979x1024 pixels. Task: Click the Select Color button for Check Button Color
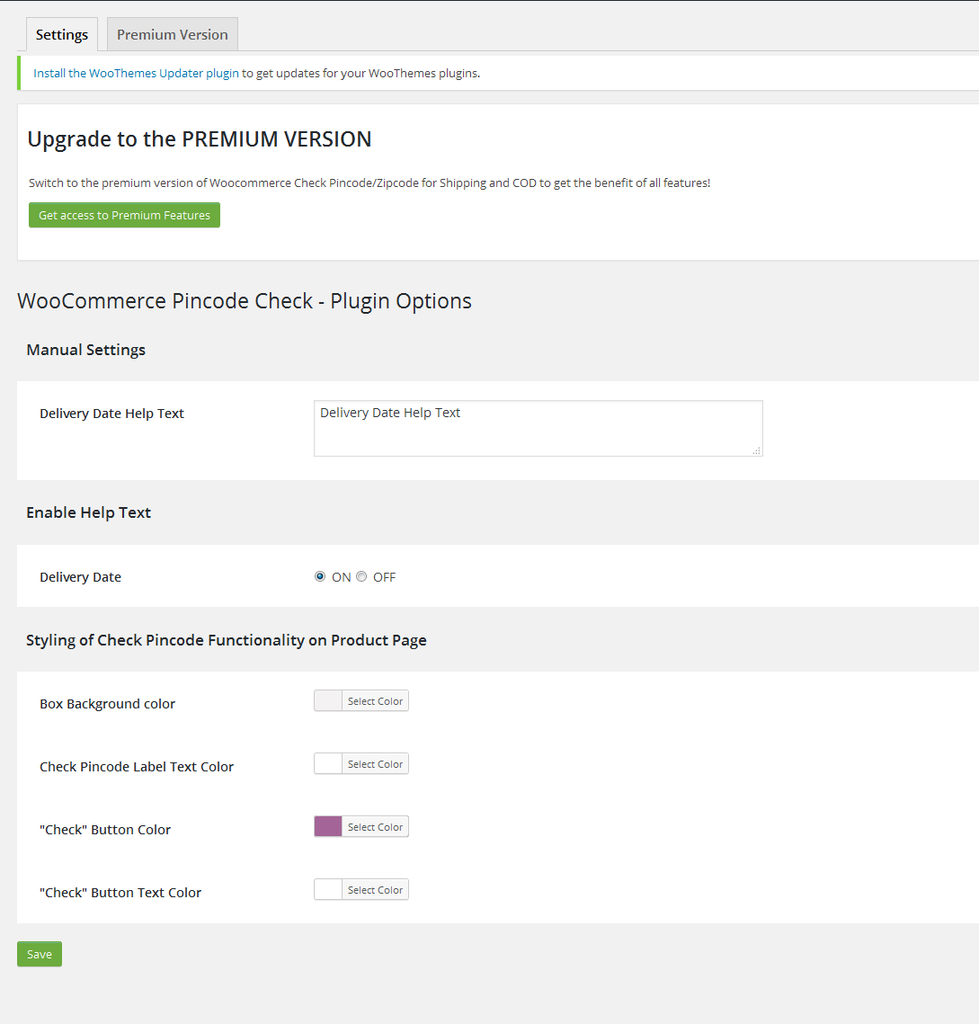point(374,826)
